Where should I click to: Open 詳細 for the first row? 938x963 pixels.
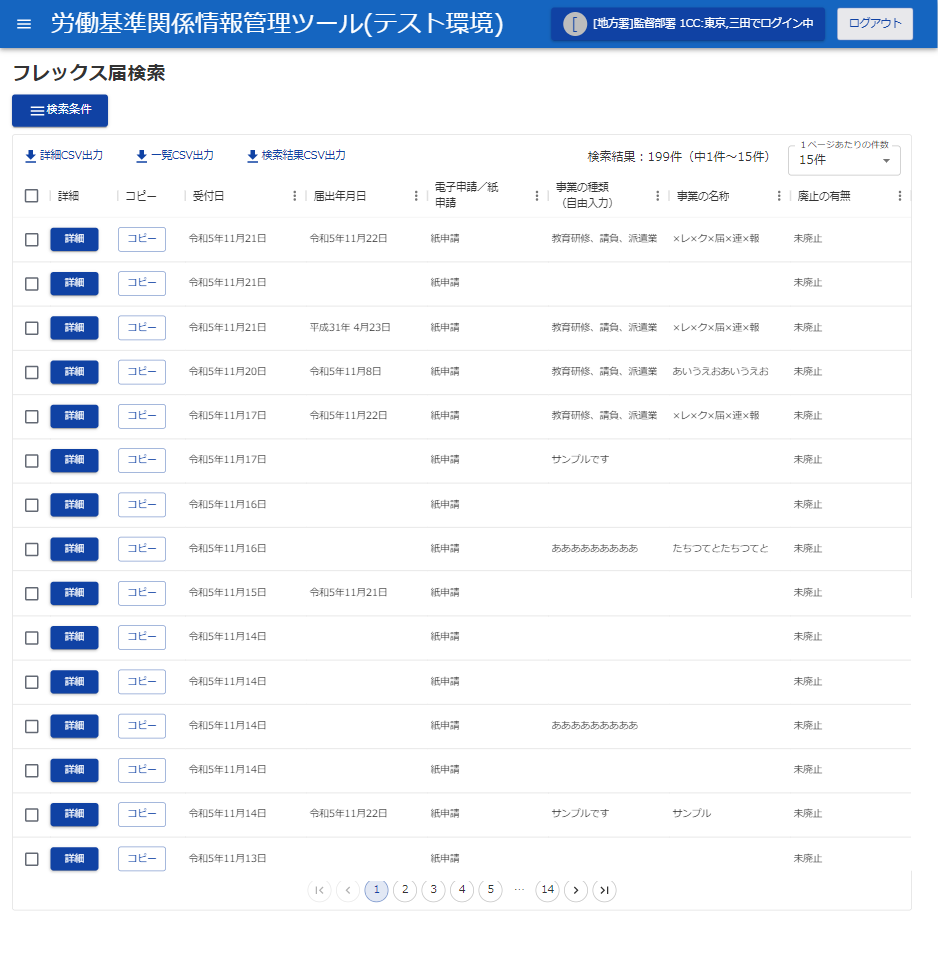tap(74, 239)
